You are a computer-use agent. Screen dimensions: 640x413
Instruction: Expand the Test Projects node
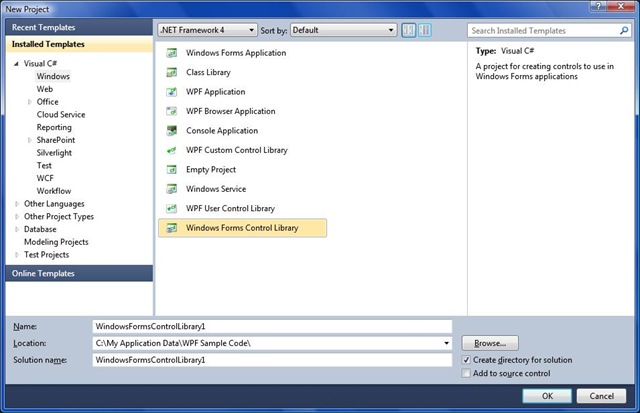click(17, 255)
